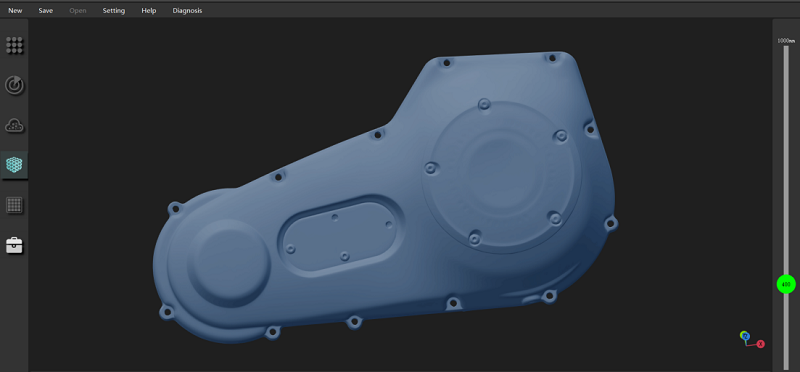Open the point cloud icon in sidebar
The height and width of the screenshot is (372, 800).
14,125
